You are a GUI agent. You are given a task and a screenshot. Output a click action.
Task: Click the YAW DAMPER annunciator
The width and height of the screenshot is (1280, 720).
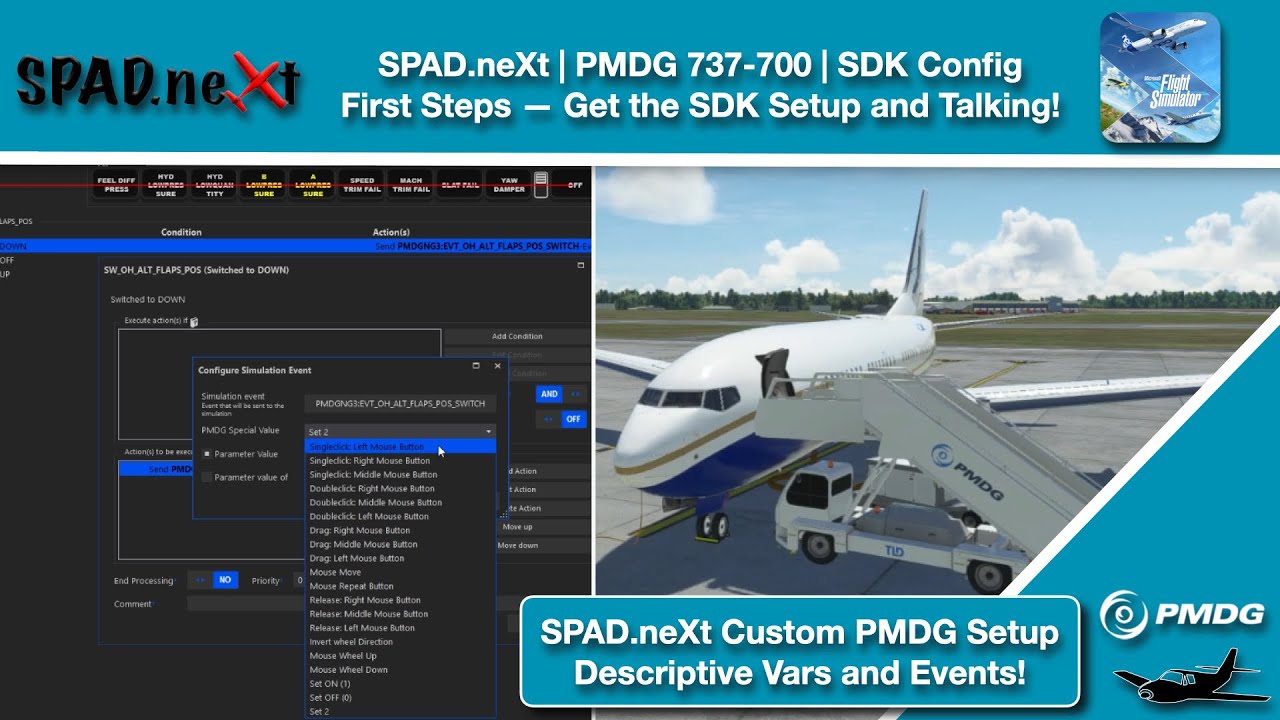[508, 185]
